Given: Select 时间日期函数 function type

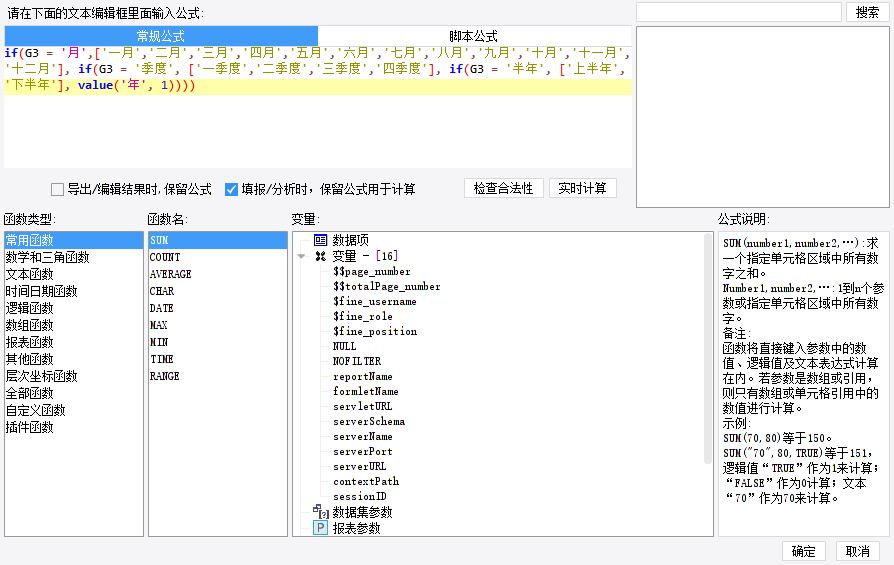Looking at the screenshot, I should tap(74, 291).
